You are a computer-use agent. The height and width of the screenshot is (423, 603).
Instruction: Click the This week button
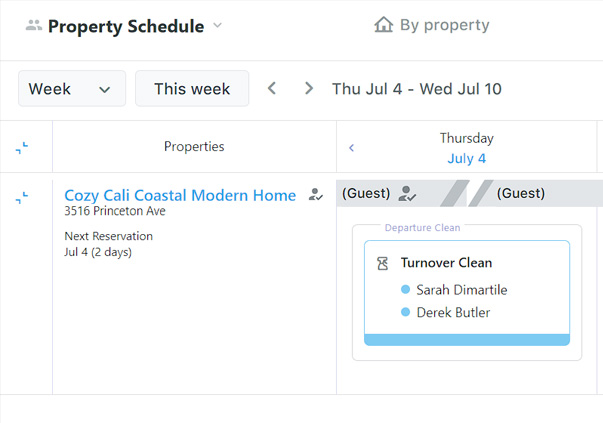(192, 89)
